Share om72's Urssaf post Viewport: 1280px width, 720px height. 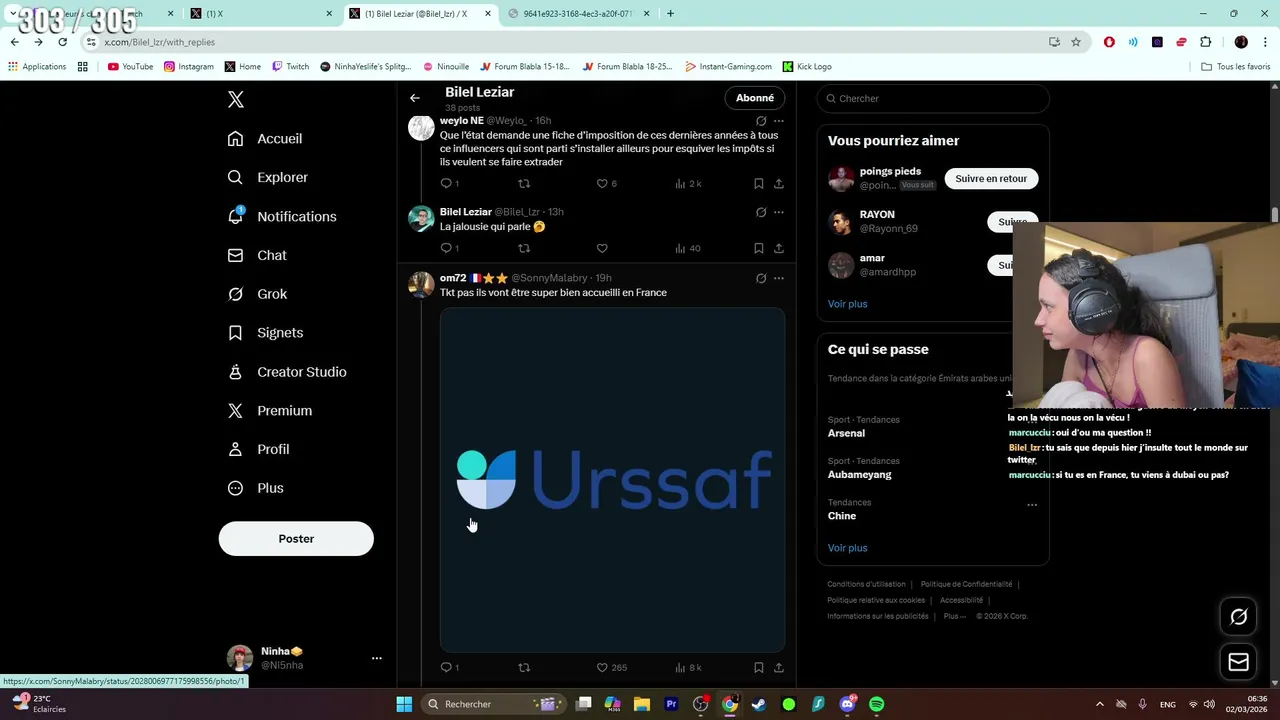pos(779,668)
